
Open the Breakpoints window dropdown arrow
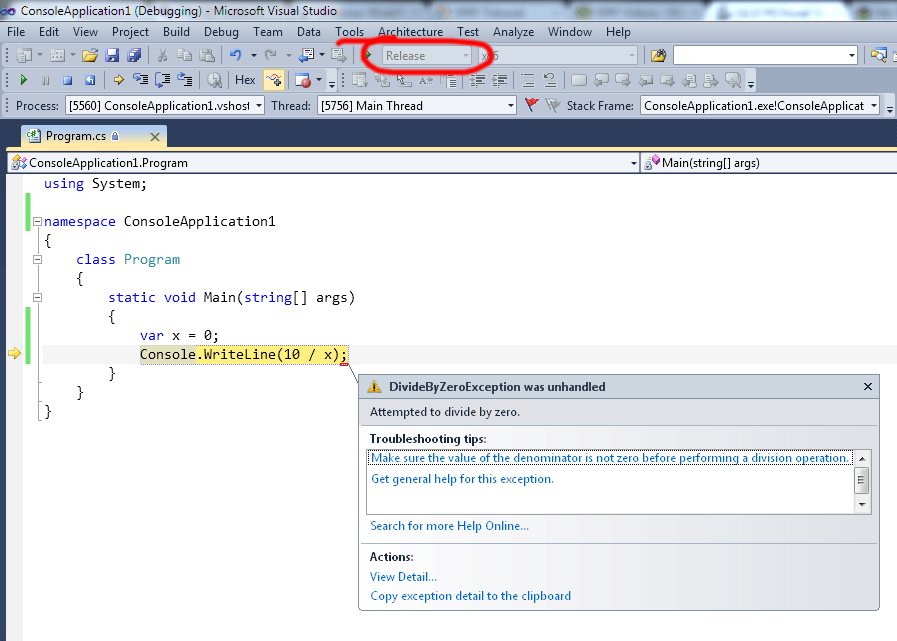tap(319, 80)
